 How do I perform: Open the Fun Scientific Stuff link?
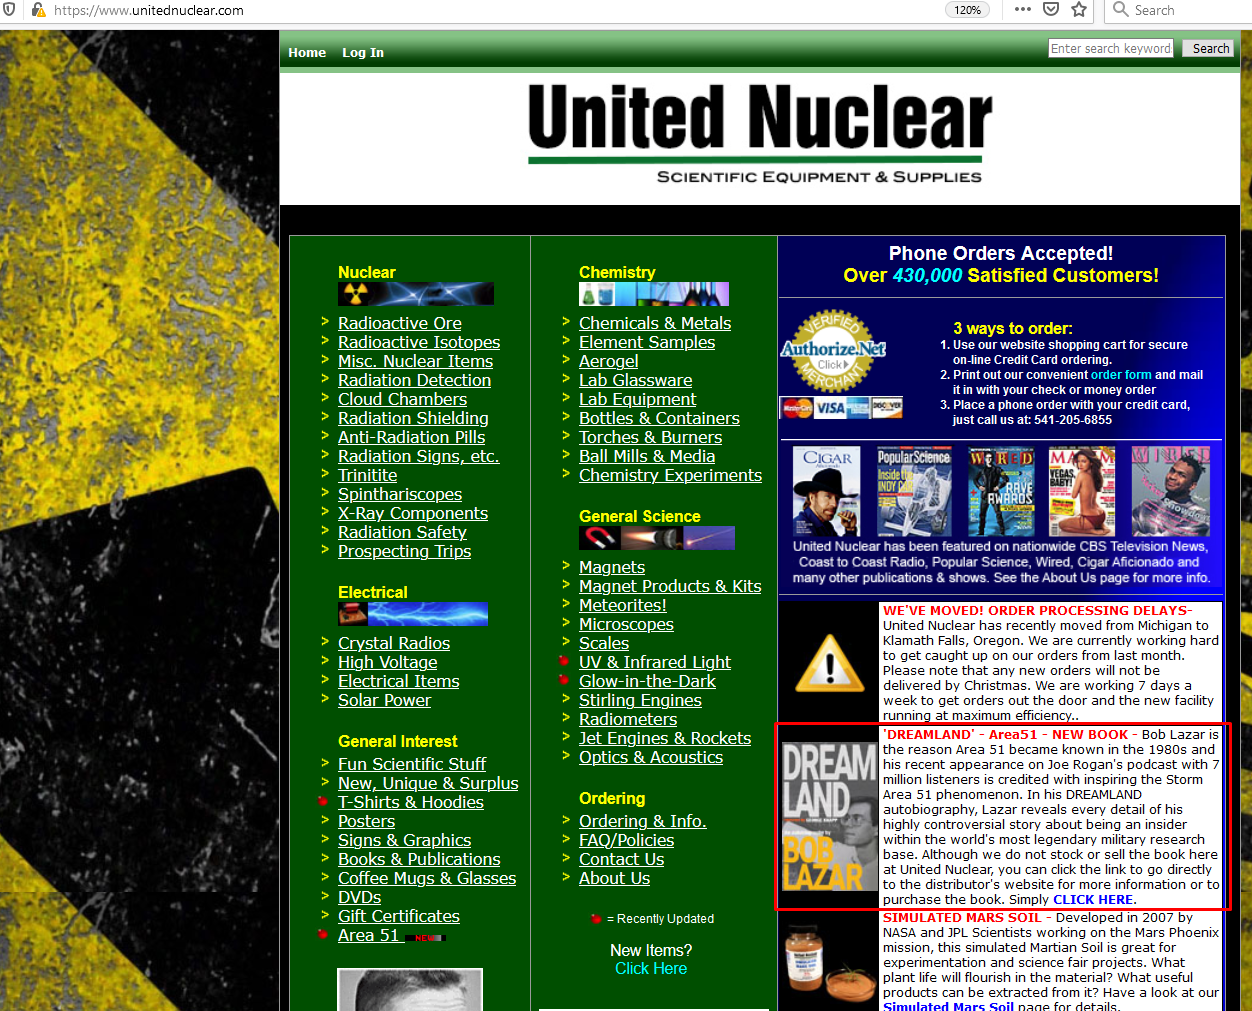pyautogui.click(x=412, y=764)
